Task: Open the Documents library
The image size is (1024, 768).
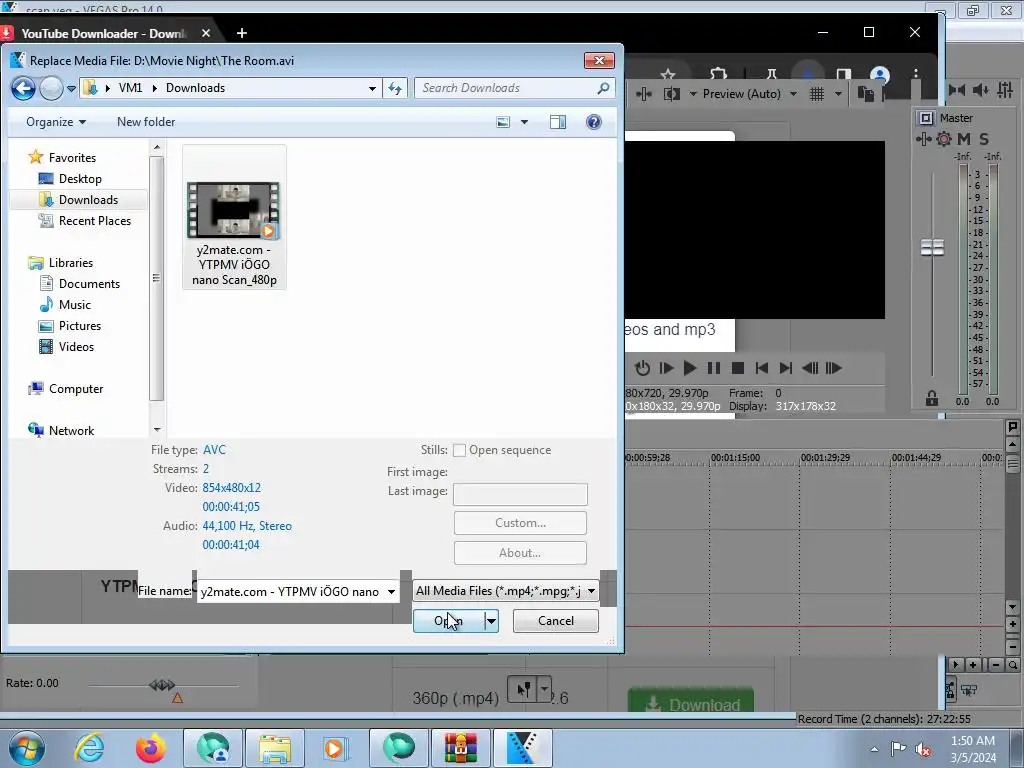Action: pyautogui.click(x=89, y=284)
